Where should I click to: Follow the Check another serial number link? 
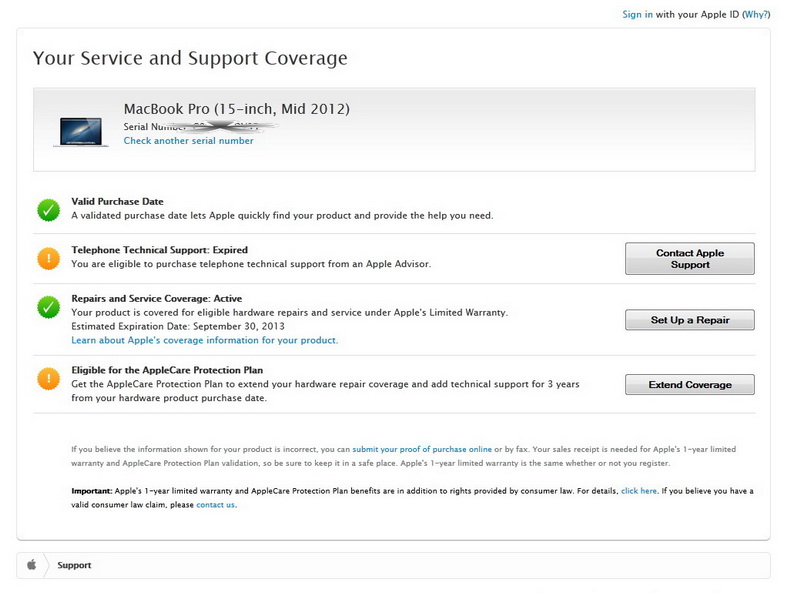[x=188, y=141]
